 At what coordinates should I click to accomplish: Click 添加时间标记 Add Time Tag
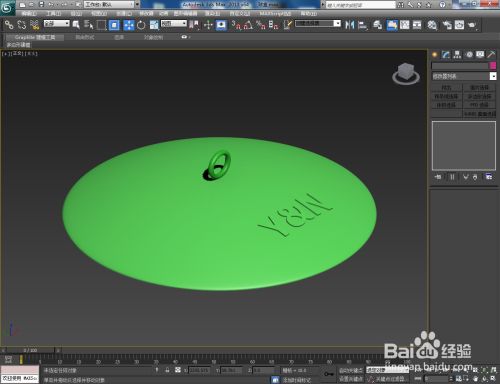point(297,380)
